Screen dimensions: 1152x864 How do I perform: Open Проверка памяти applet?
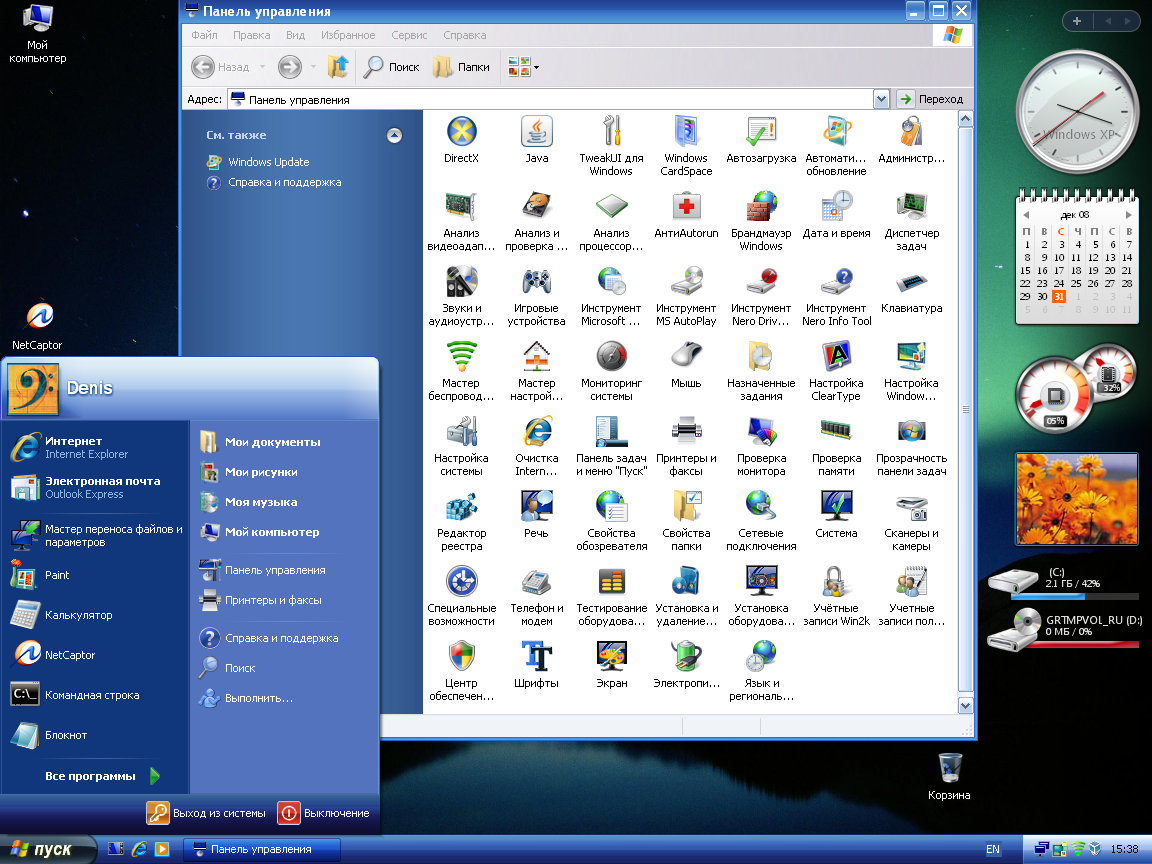tap(836, 445)
